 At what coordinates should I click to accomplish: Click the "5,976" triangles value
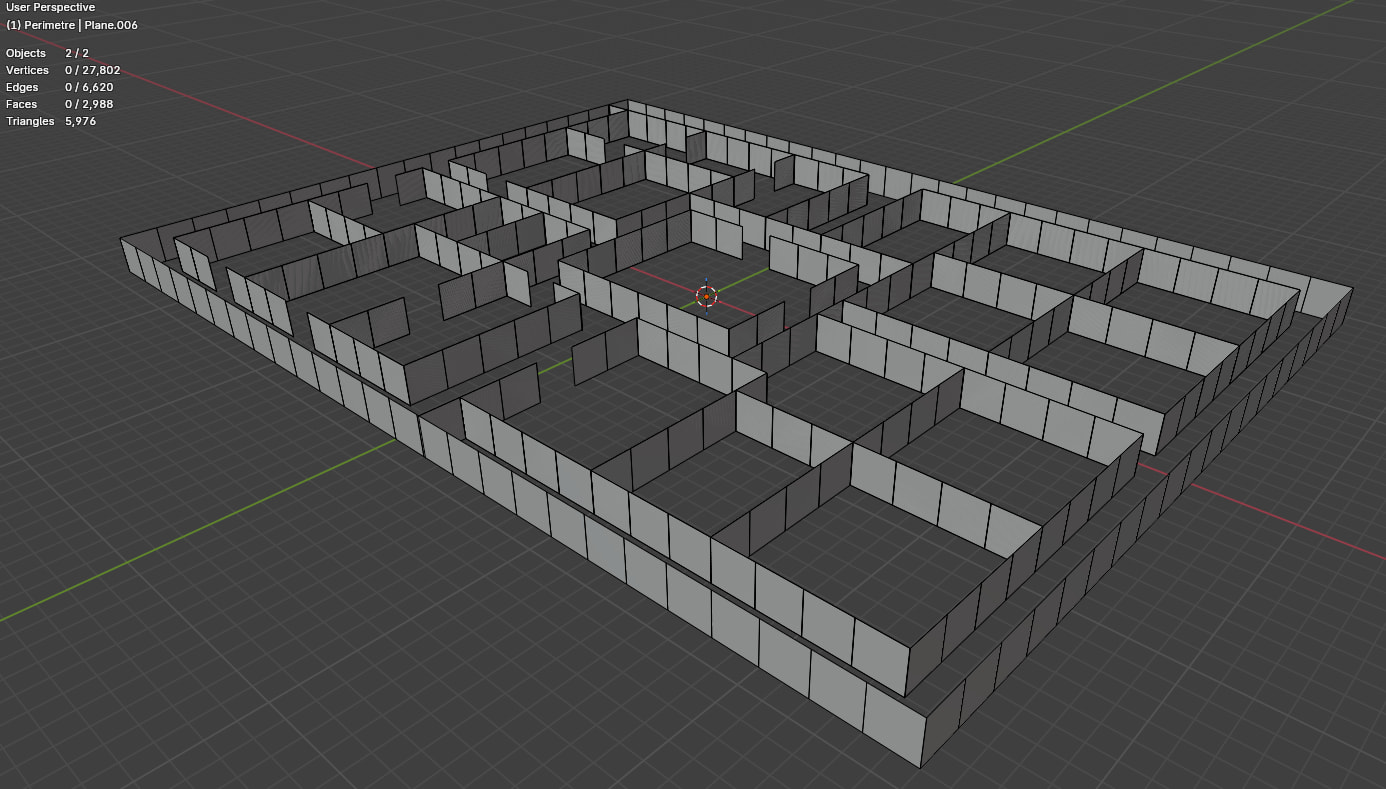point(80,121)
